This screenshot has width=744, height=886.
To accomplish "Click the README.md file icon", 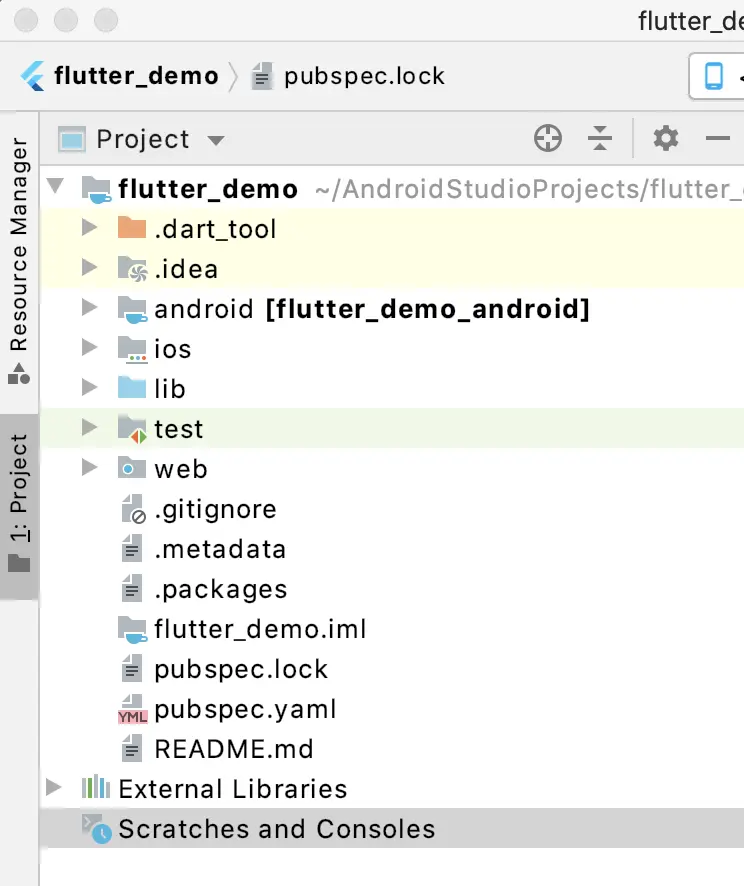I will [x=132, y=748].
